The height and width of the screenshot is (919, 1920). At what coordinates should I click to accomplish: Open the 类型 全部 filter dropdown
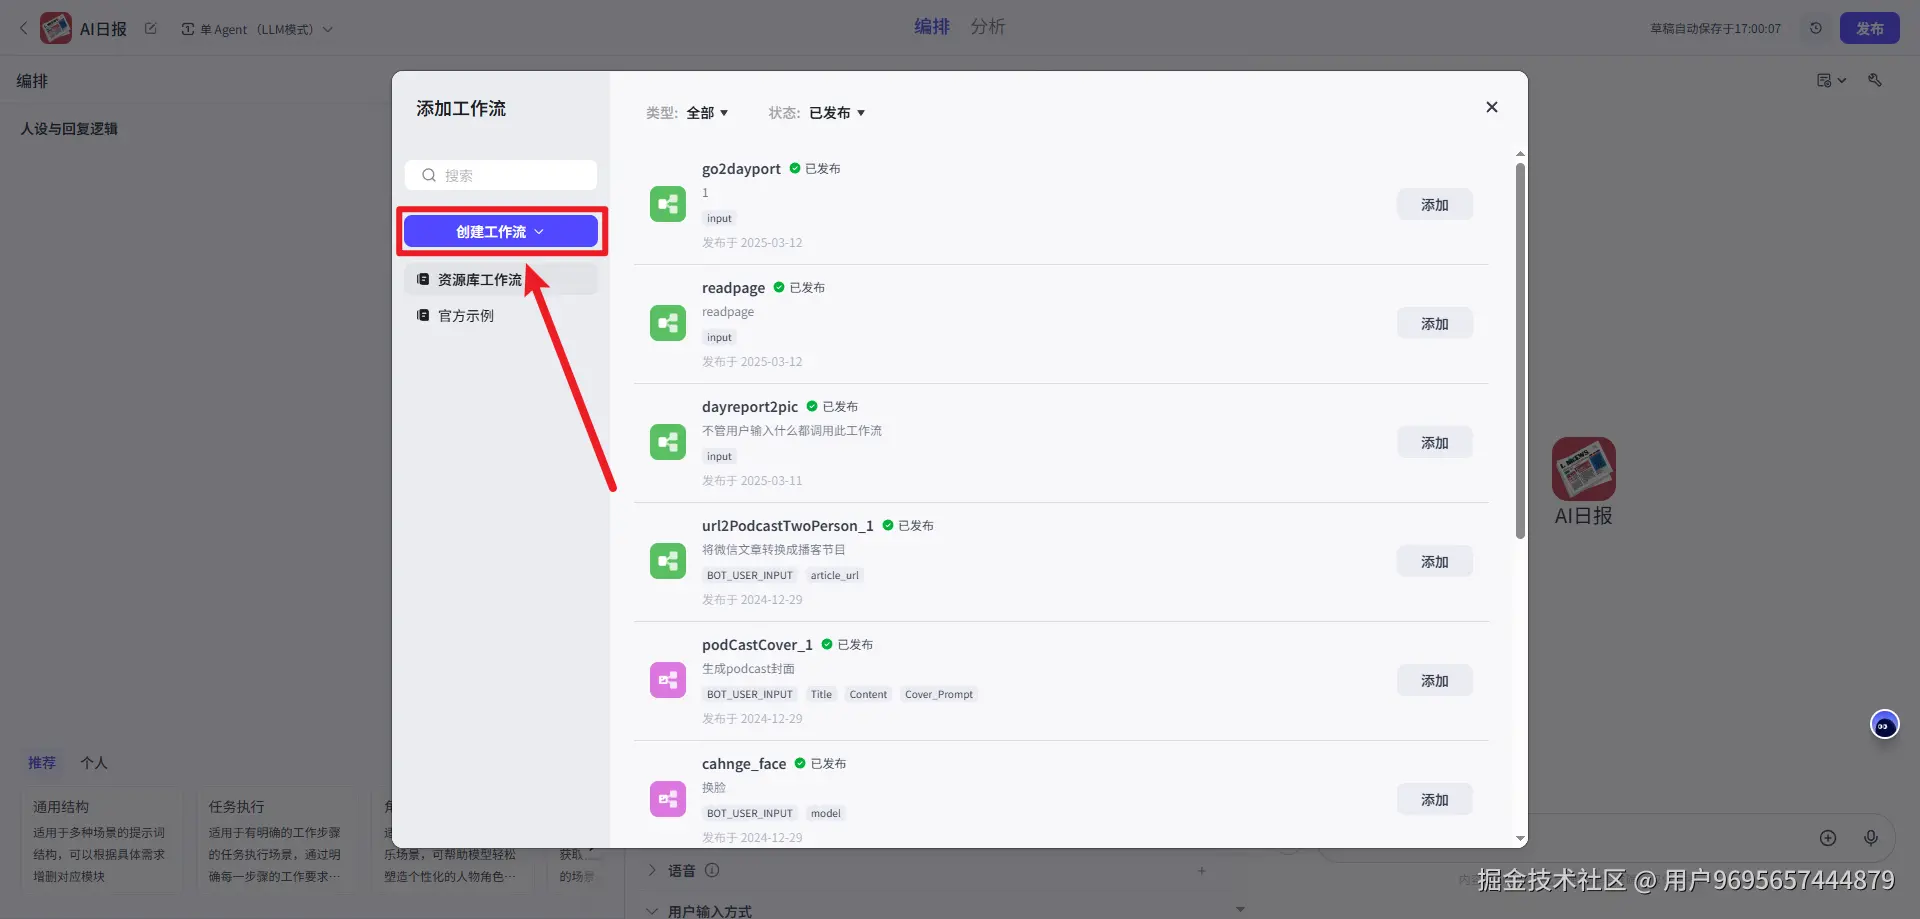[x=707, y=113]
